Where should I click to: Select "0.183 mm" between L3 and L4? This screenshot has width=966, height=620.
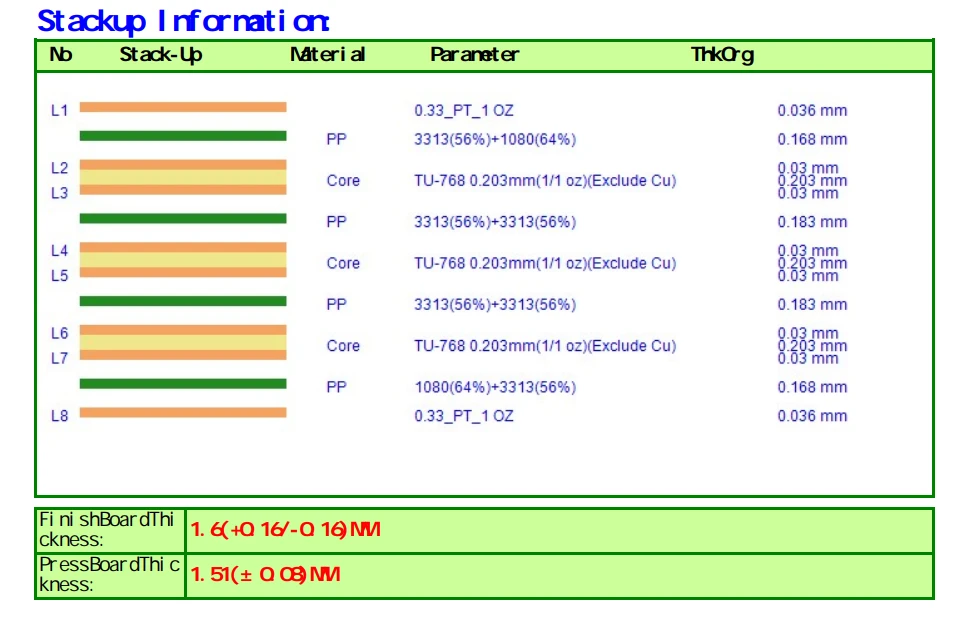(x=812, y=222)
